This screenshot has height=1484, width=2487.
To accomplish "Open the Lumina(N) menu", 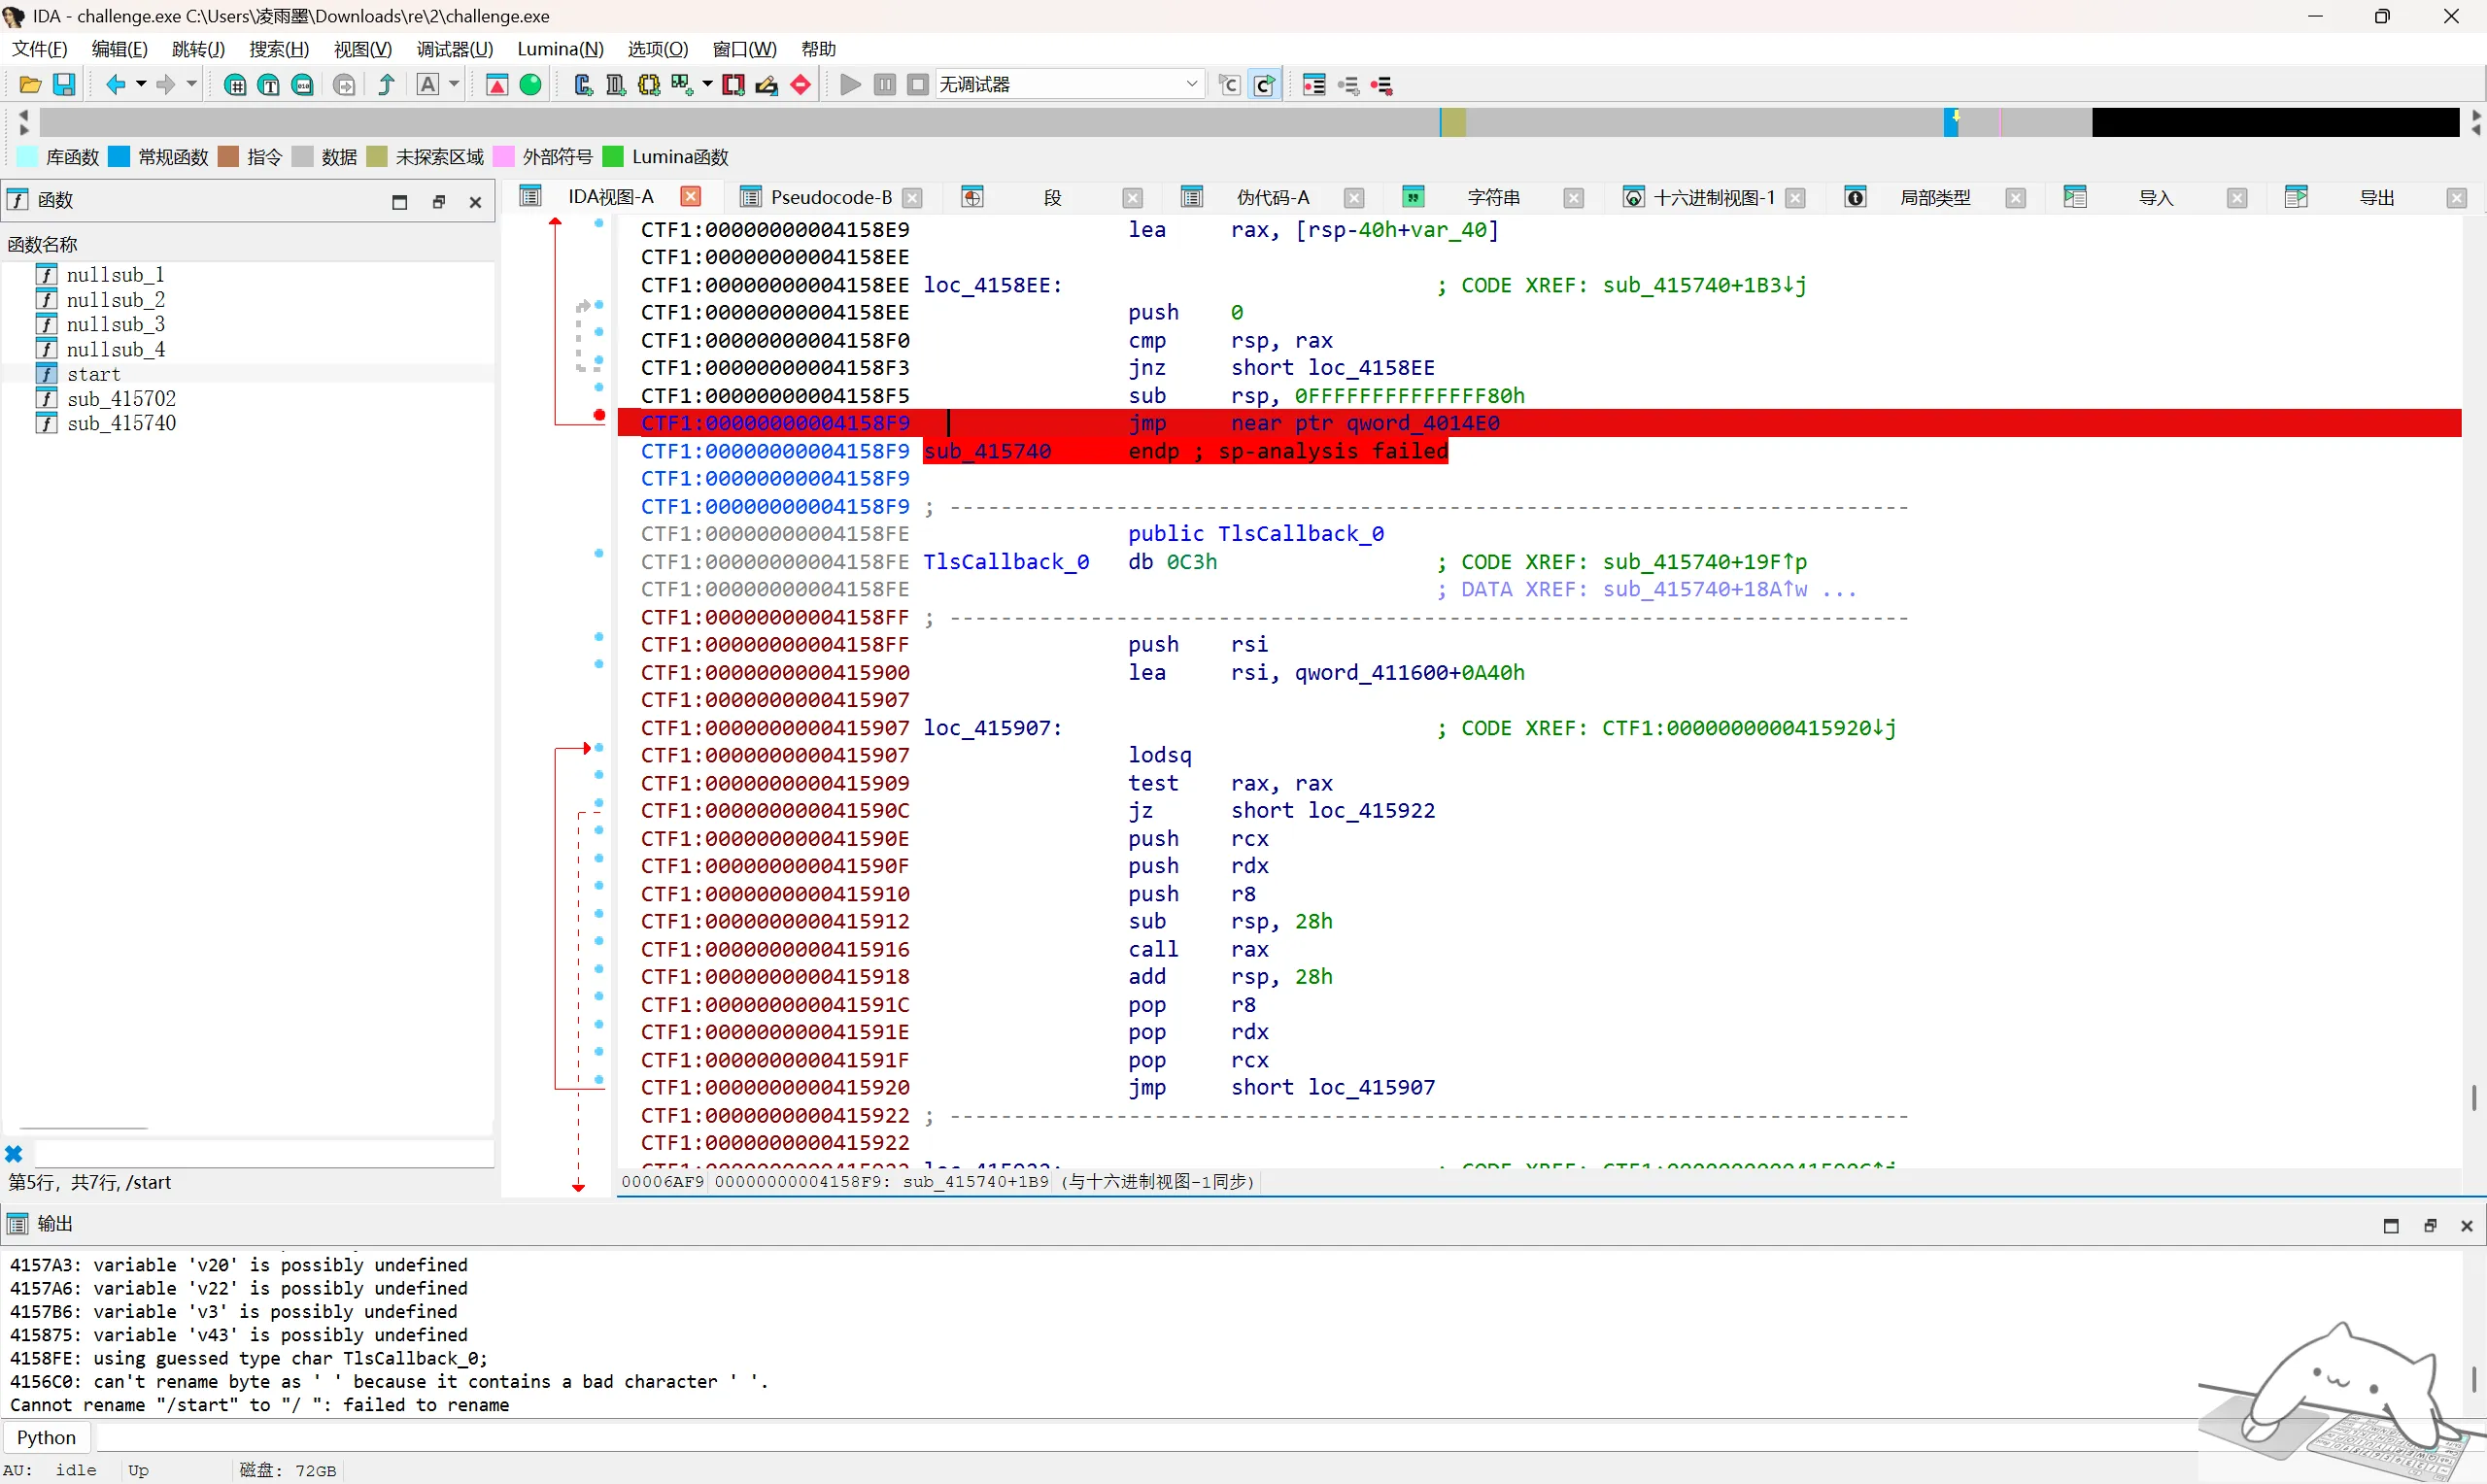I will click(x=560, y=49).
